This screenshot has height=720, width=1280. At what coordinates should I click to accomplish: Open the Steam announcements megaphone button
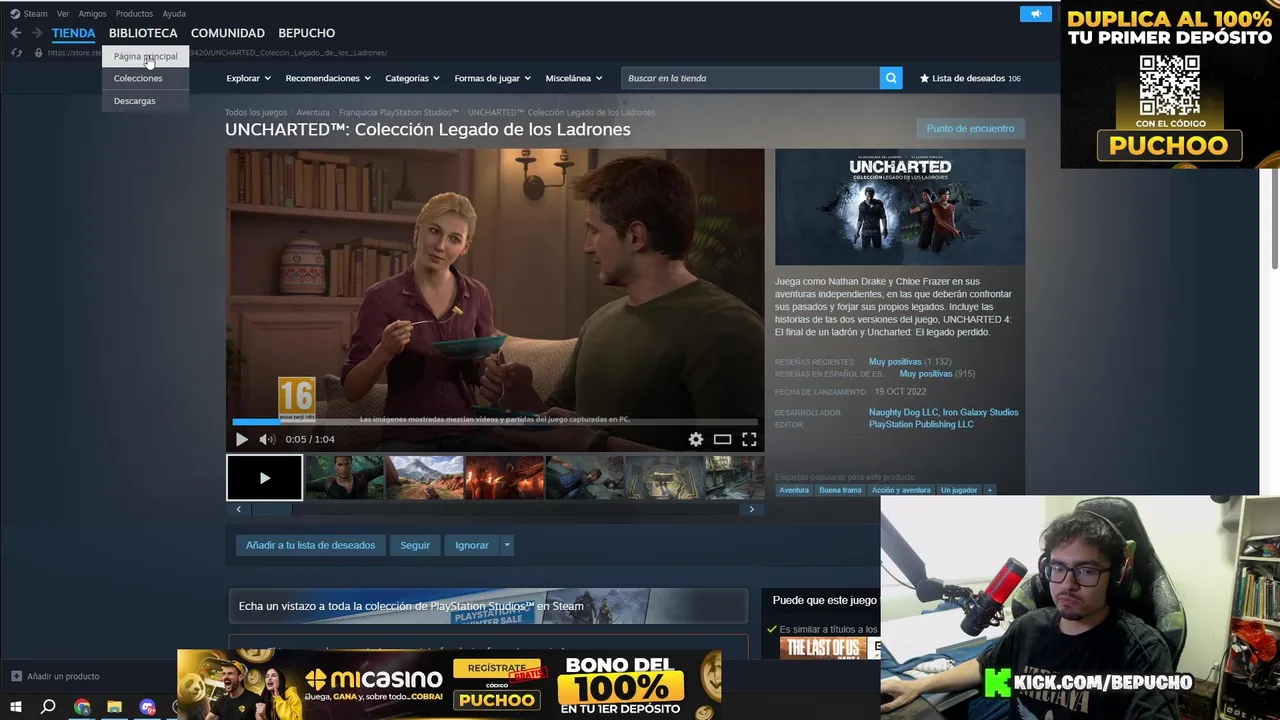(x=1036, y=13)
